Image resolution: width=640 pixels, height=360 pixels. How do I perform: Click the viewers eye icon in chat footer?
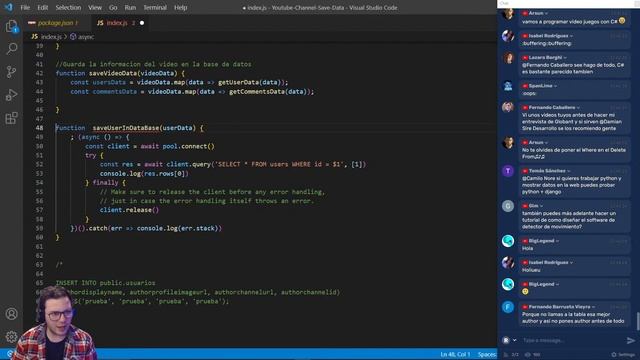click(528, 354)
